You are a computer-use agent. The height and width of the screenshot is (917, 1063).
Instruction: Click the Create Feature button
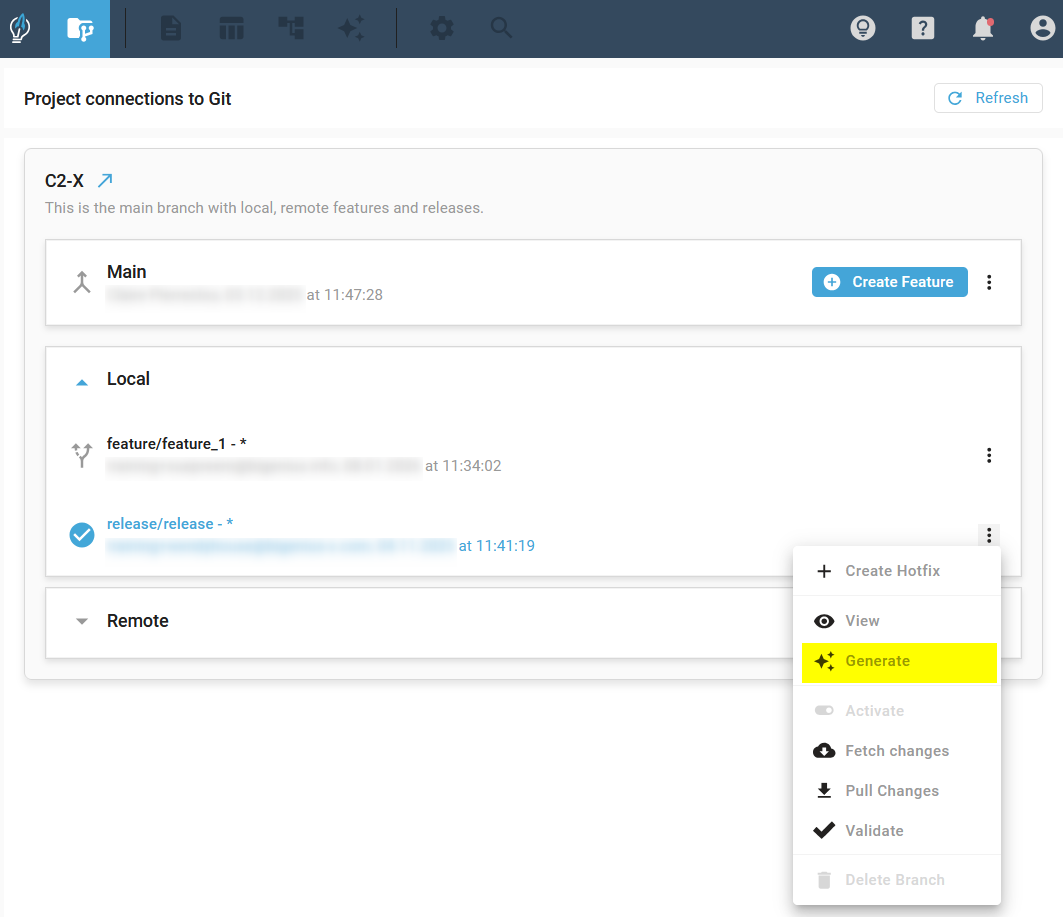click(889, 283)
